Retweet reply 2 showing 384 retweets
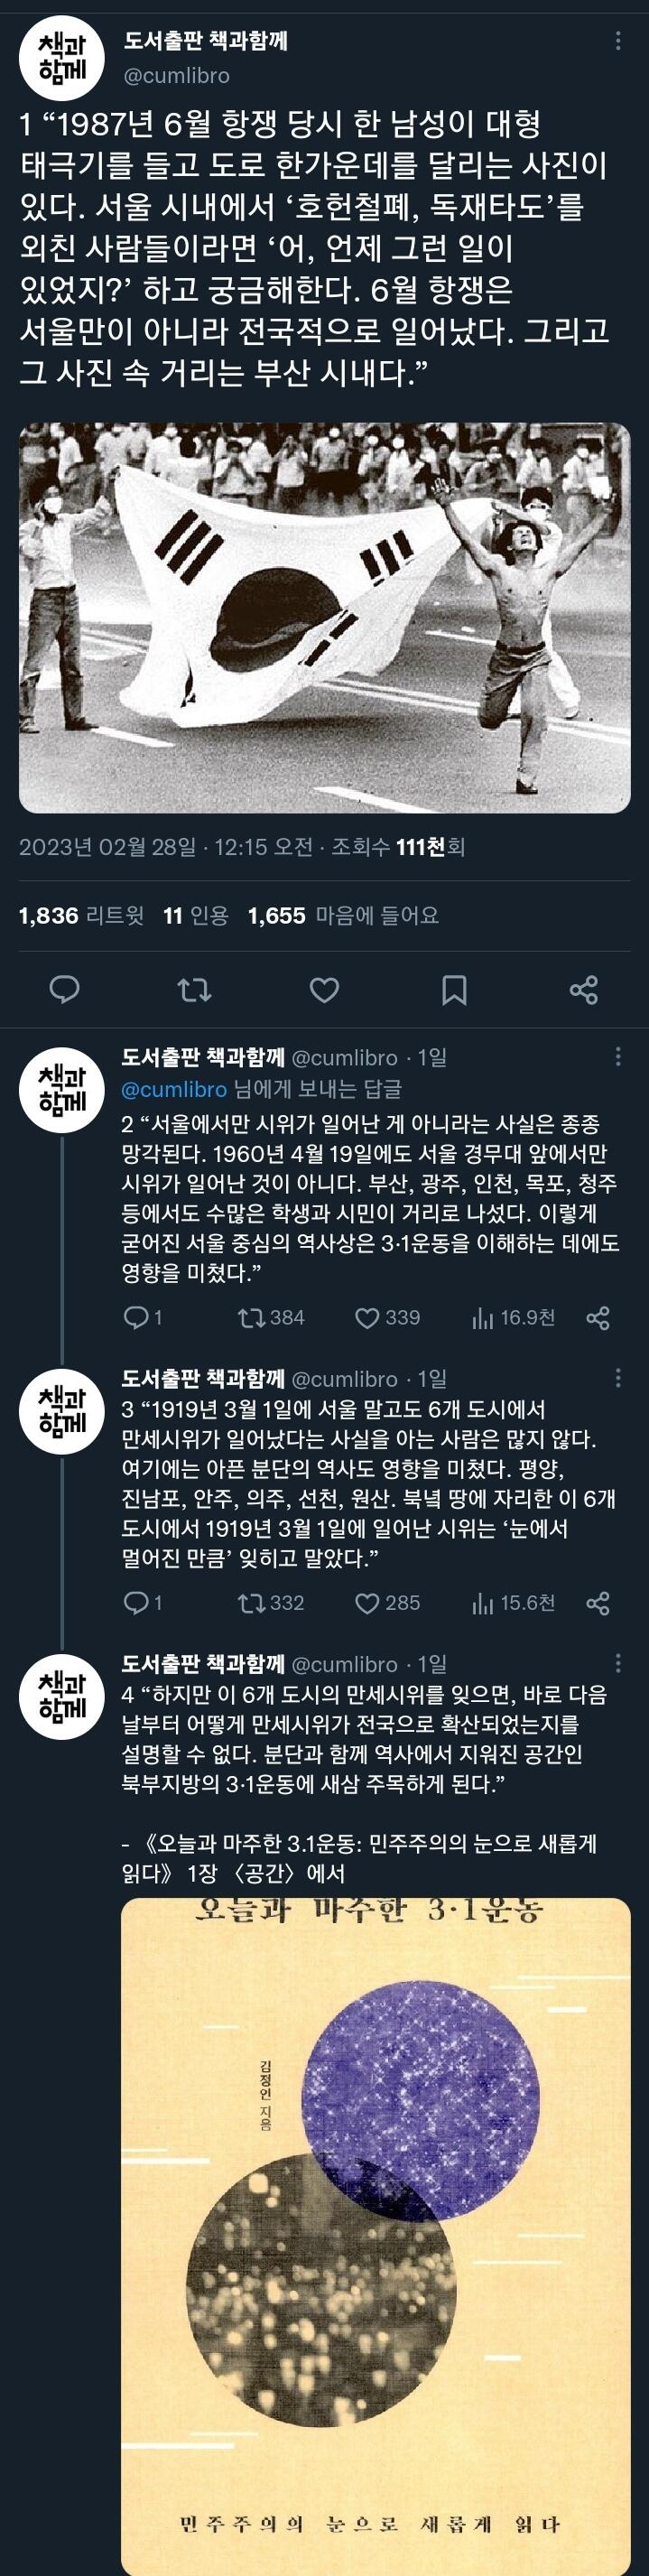The image size is (649, 2576). tap(271, 1318)
